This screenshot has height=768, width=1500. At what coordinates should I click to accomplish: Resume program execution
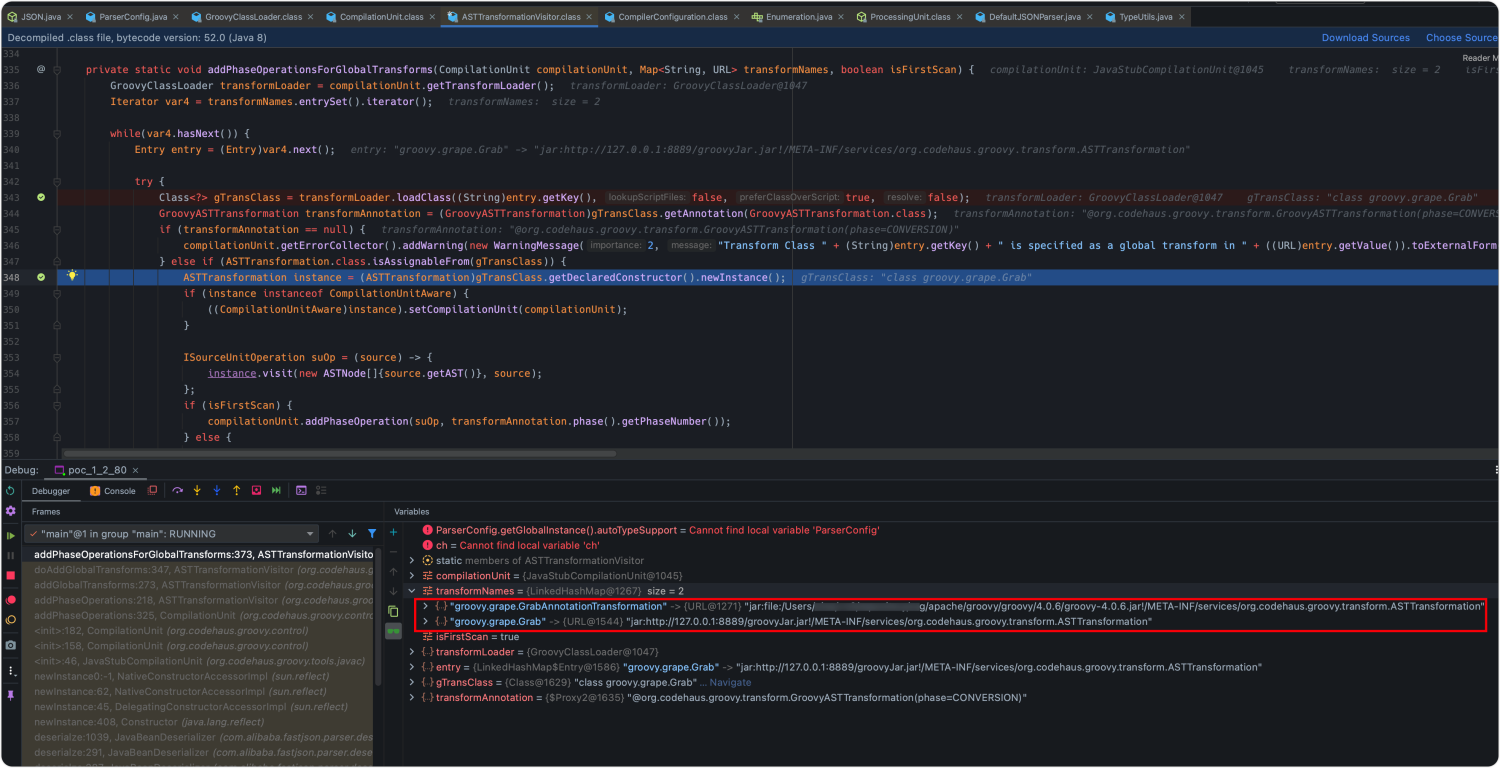pos(11,536)
